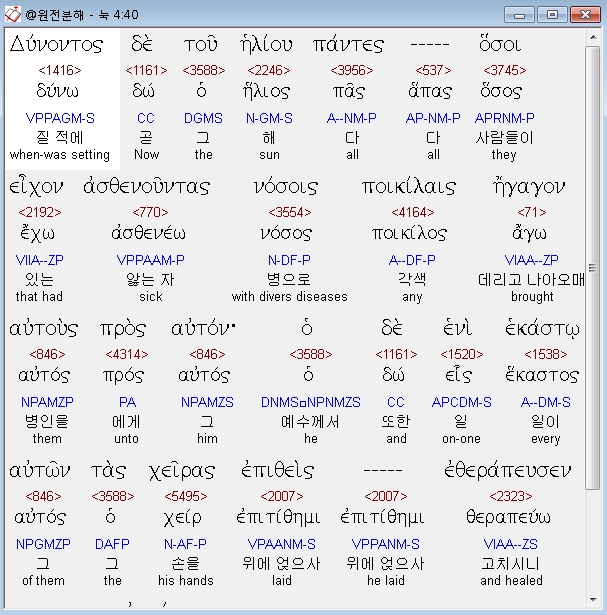
Task: Close the 원전분해 window
Action: pos(585,15)
